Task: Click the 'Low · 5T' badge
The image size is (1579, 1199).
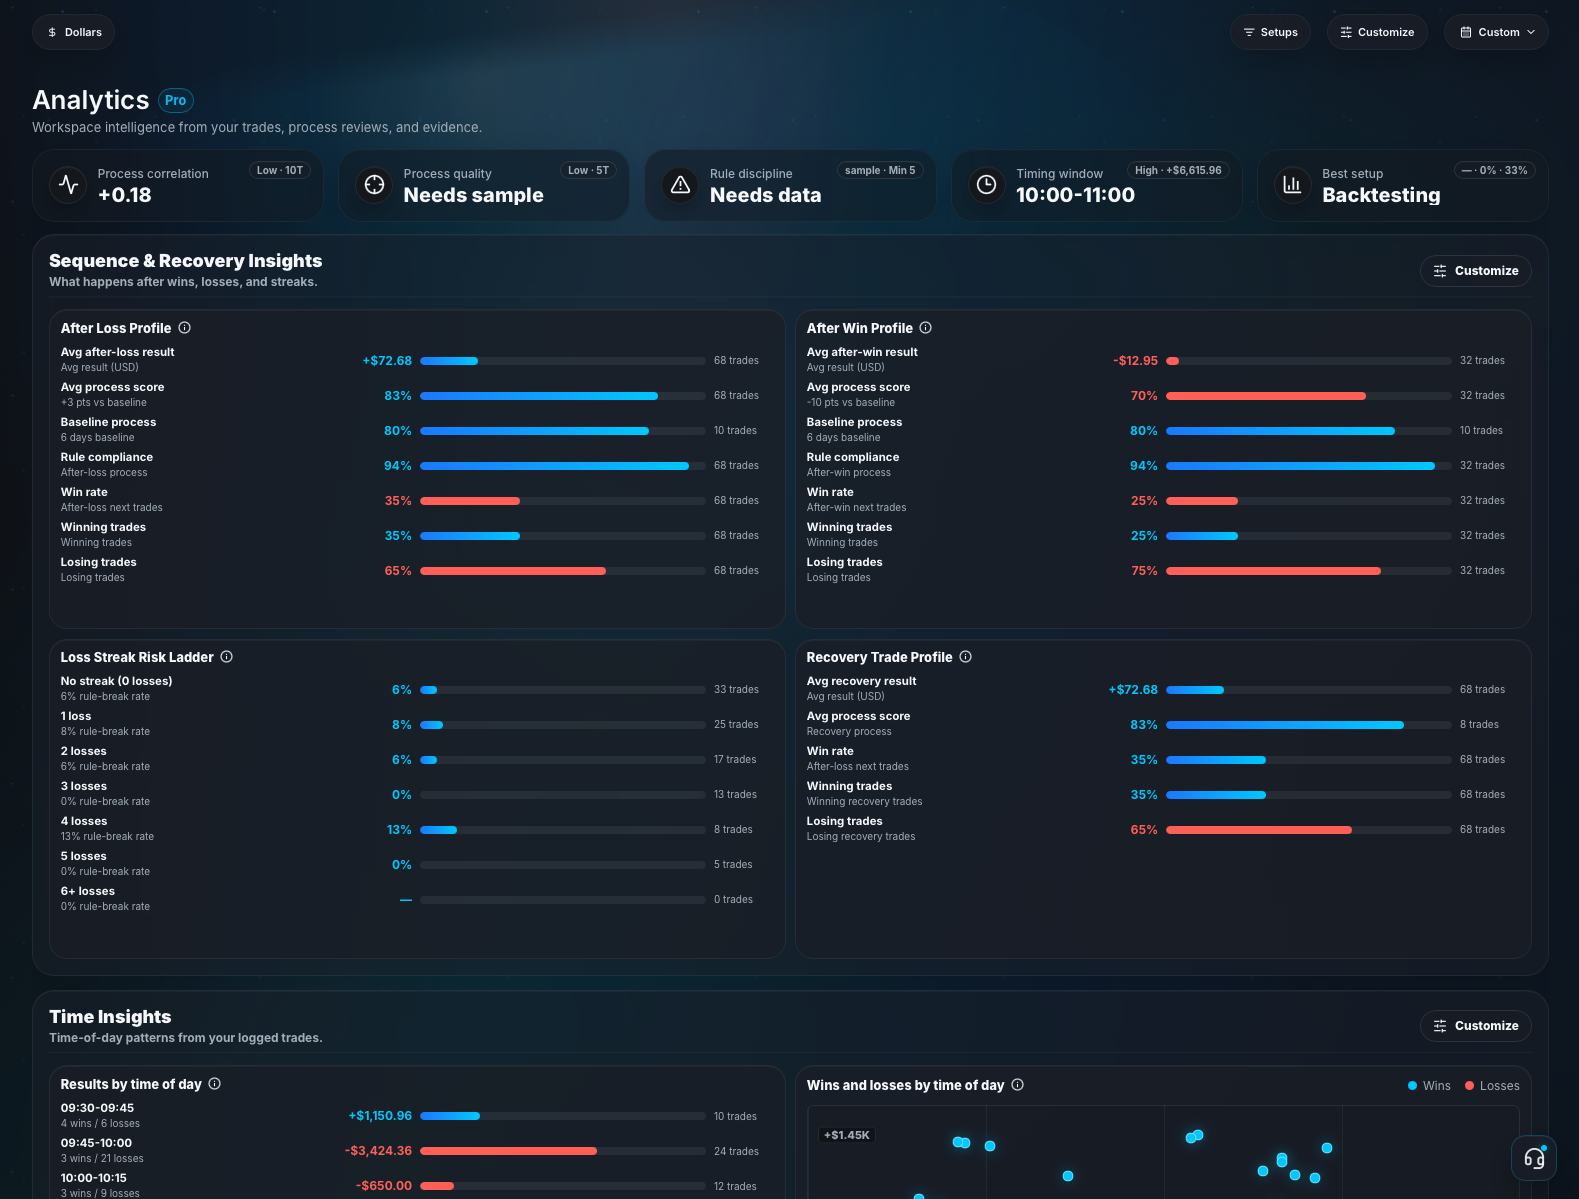Action: pos(588,171)
